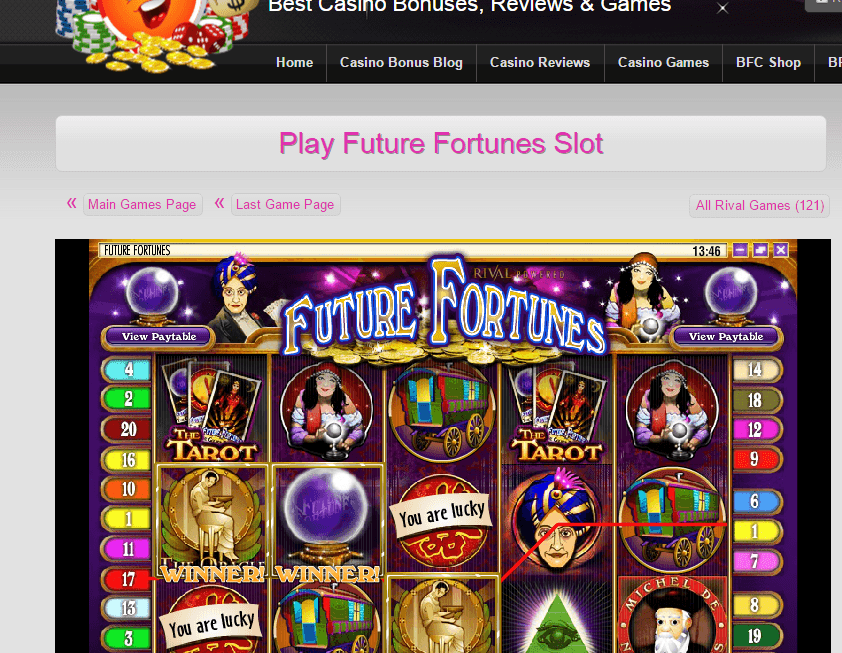Image resolution: width=842 pixels, height=653 pixels.
Task: Click the Michel de Nostradamus portrait symbol
Action: 673,615
